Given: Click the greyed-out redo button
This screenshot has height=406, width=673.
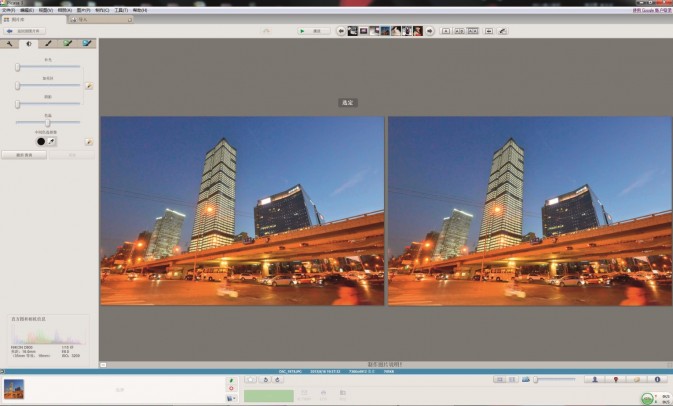Looking at the screenshot, I should 72,155.
